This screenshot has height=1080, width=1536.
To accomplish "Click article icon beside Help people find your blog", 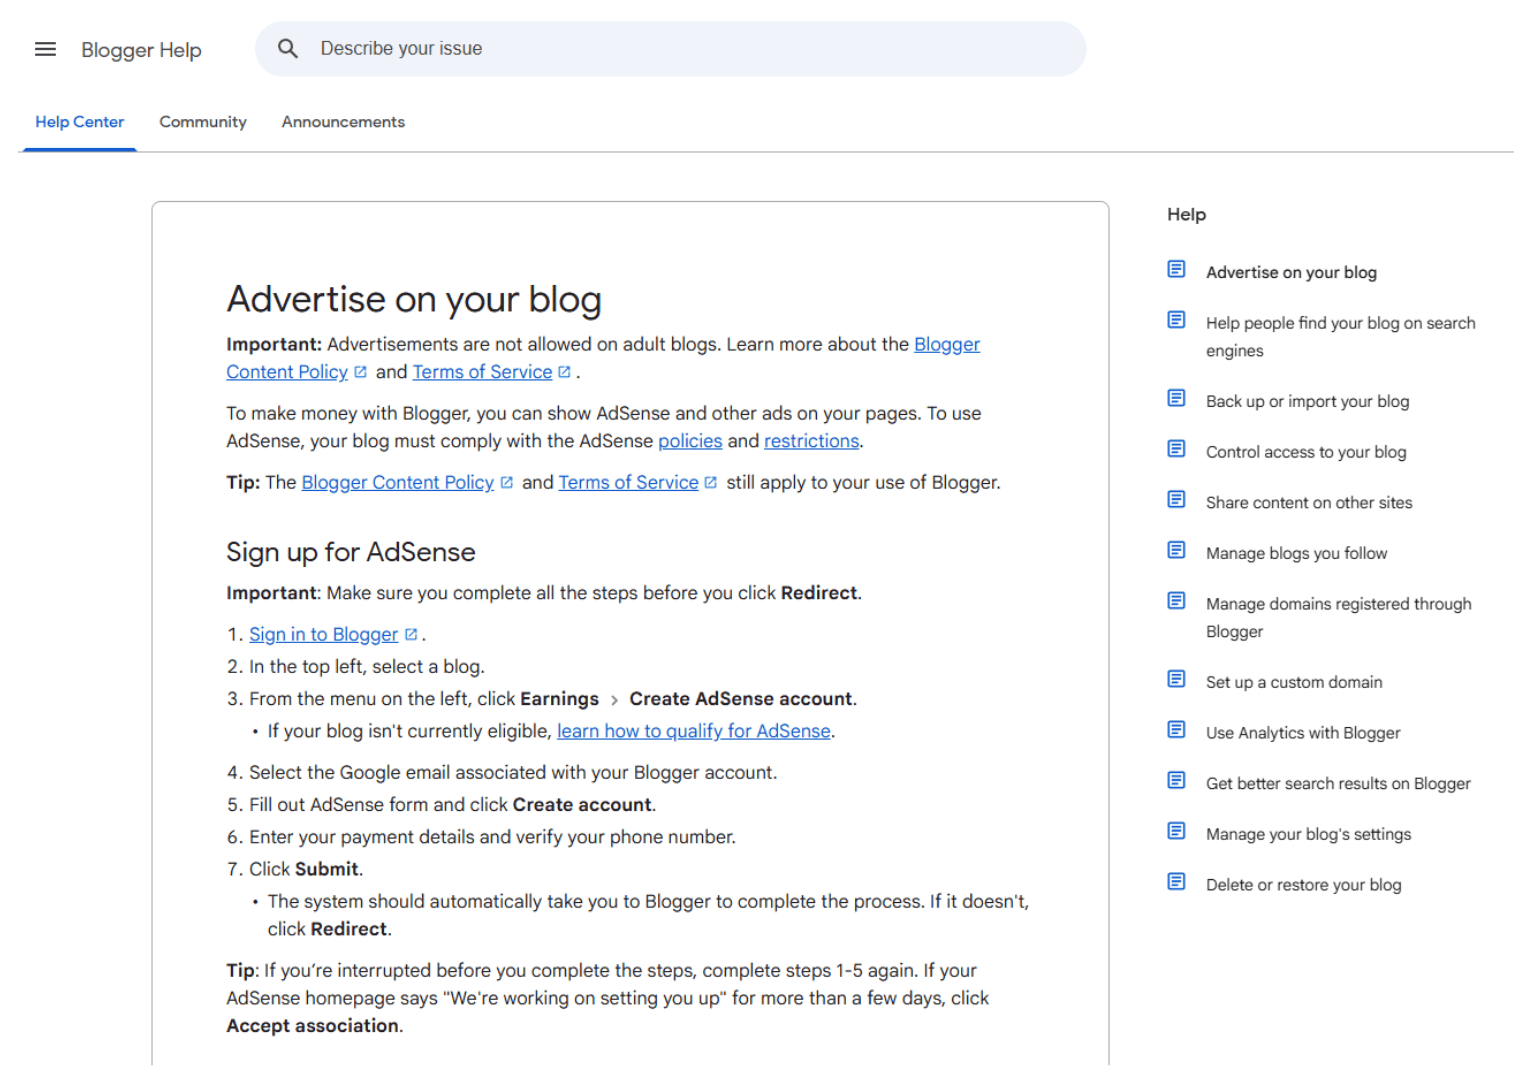I will pyautogui.click(x=1176, y=320).
